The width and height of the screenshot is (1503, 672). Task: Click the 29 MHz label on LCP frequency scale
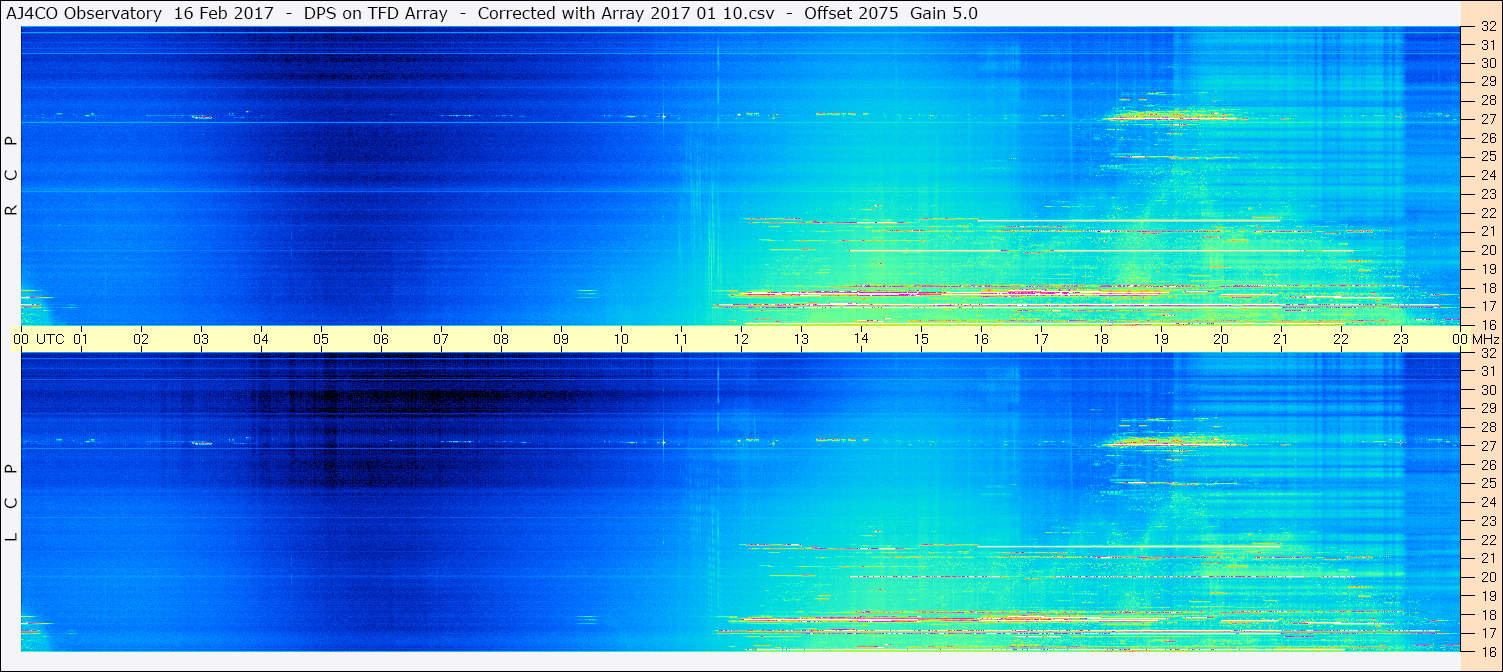tap(1488, 409)
